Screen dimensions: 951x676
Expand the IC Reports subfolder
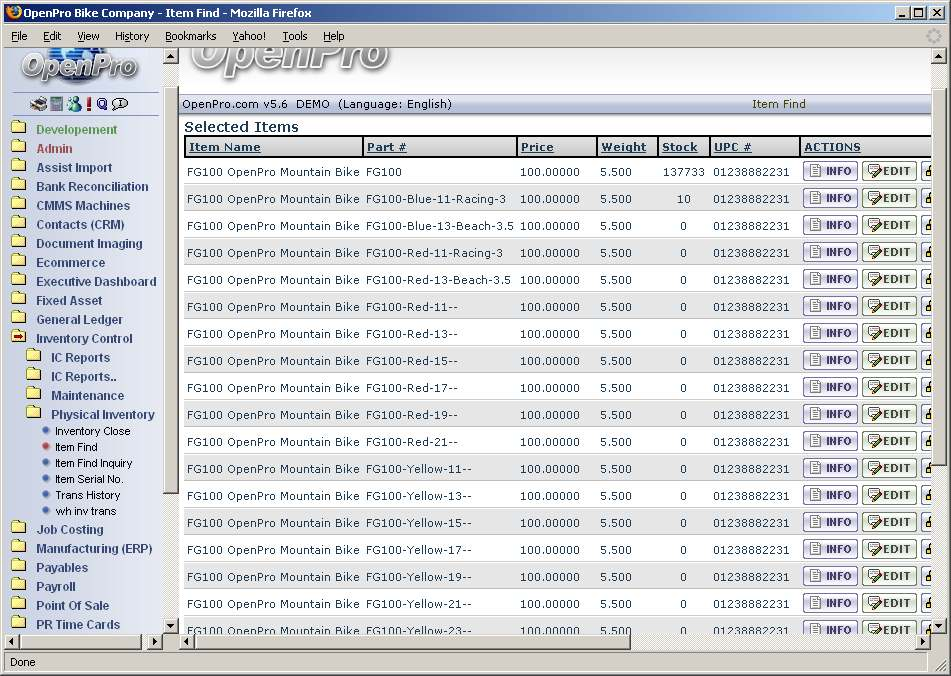click(33, 357)
